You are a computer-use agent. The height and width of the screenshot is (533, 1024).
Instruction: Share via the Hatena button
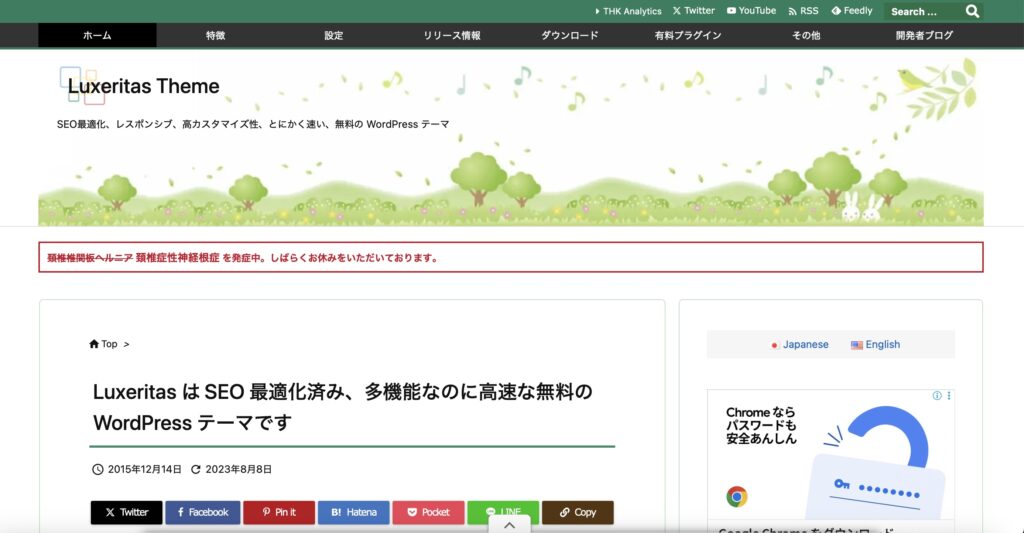click(x=354, y=512)
